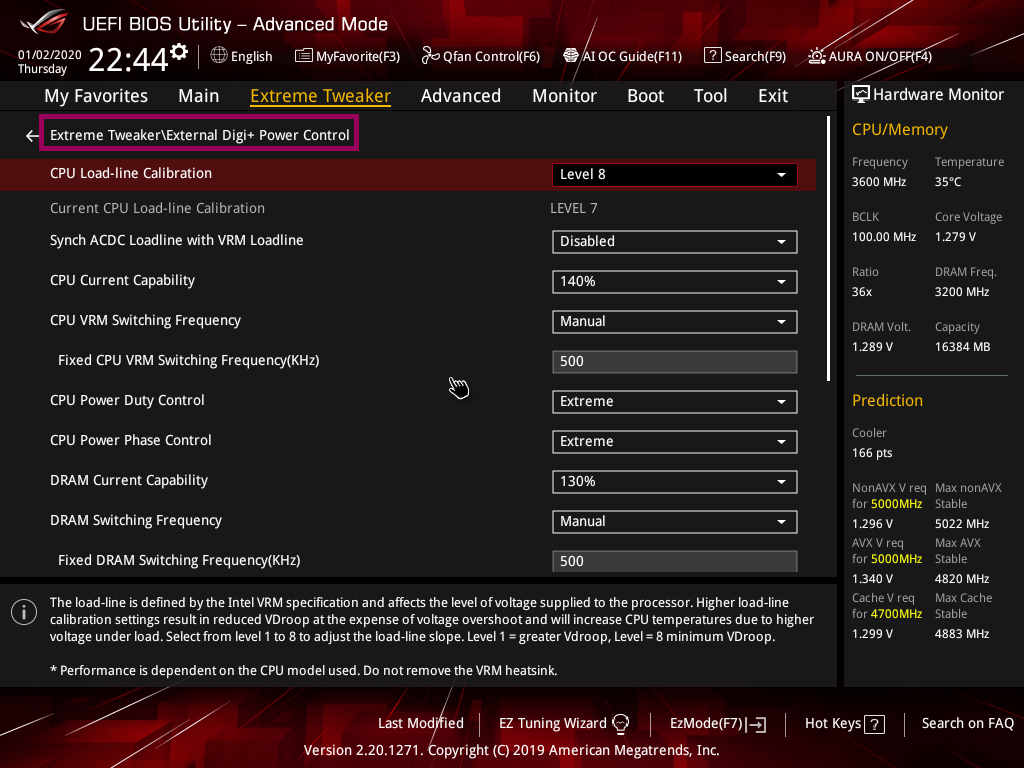Open the Exit tab
Image resolution: width=1024 pixels, height=768 pixels.
coord(773,96)
